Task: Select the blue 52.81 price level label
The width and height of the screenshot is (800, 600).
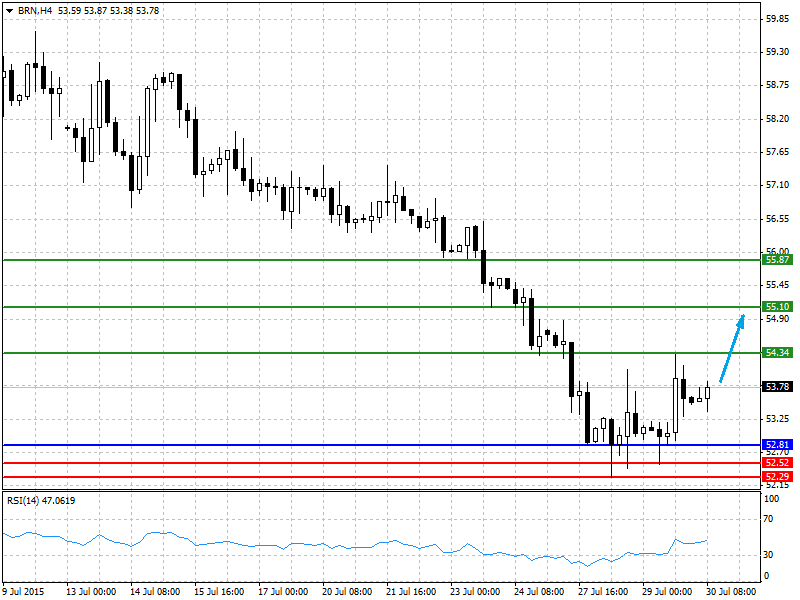Action: (x=778, y=445)
